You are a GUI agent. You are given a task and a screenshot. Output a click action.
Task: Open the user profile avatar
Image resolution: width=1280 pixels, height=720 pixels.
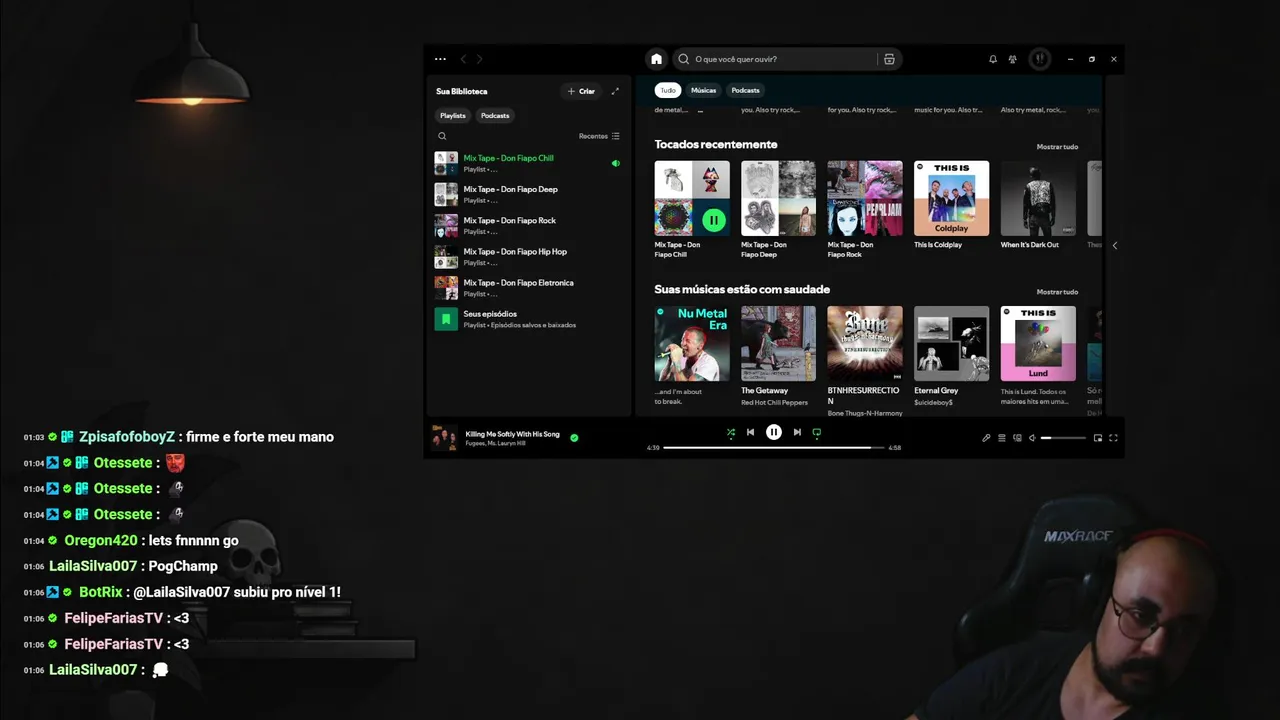click(1040, 59)
